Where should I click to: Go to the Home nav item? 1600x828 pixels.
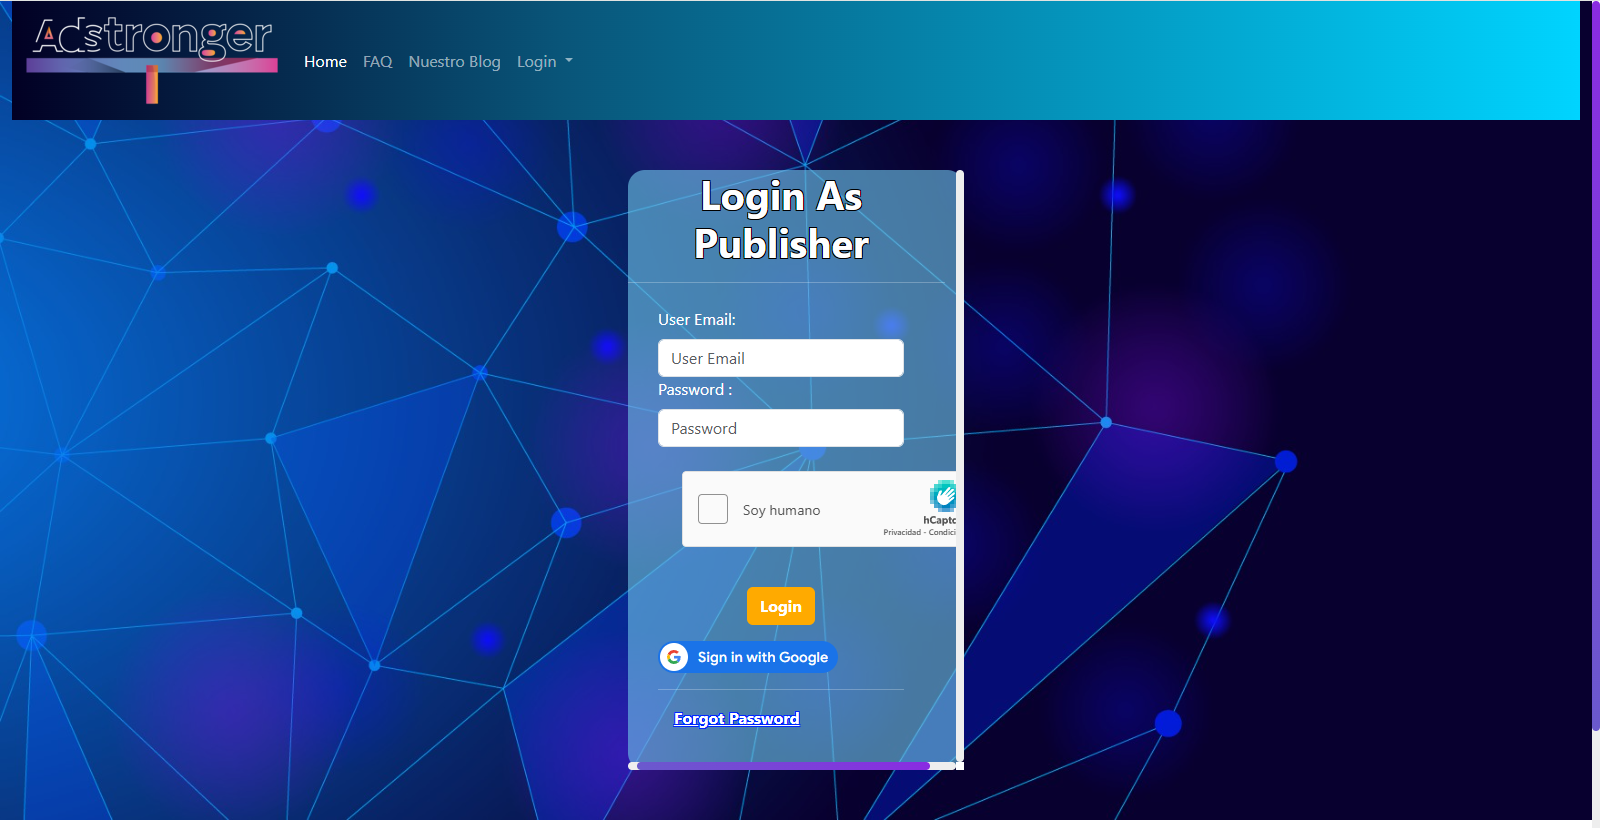pyautogui.click(x=325, y=62)
